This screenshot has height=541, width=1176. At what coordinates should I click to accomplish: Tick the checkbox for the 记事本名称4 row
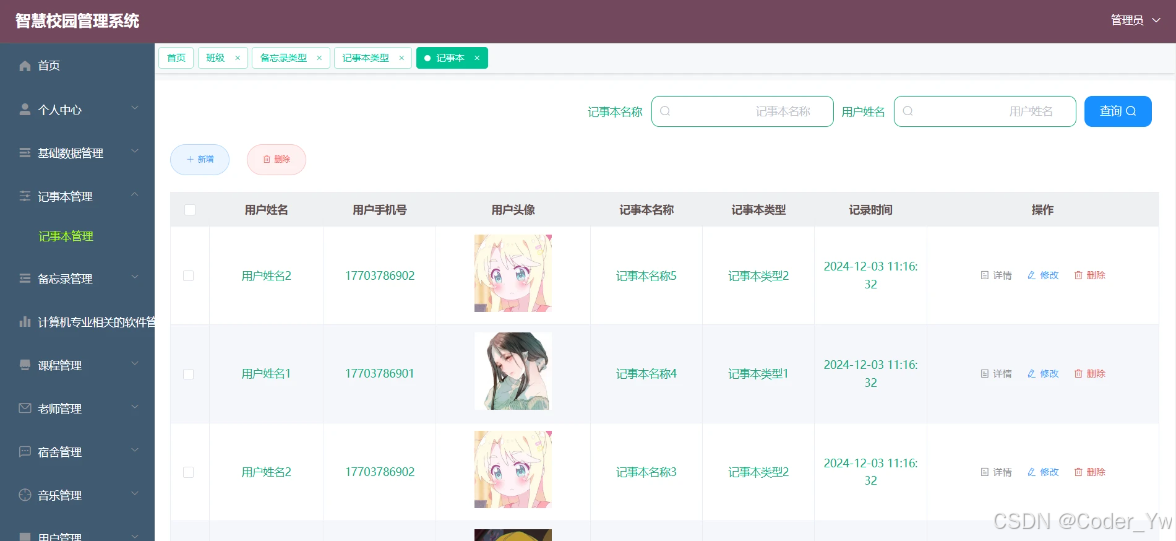click(189, 374)
